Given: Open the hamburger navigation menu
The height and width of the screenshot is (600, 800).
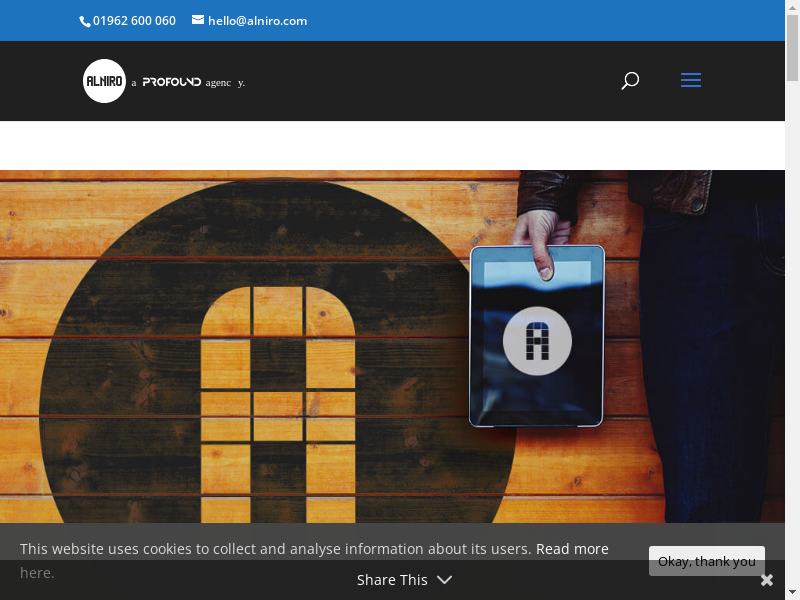Looking at the screenshot, I should click(691, 81).
